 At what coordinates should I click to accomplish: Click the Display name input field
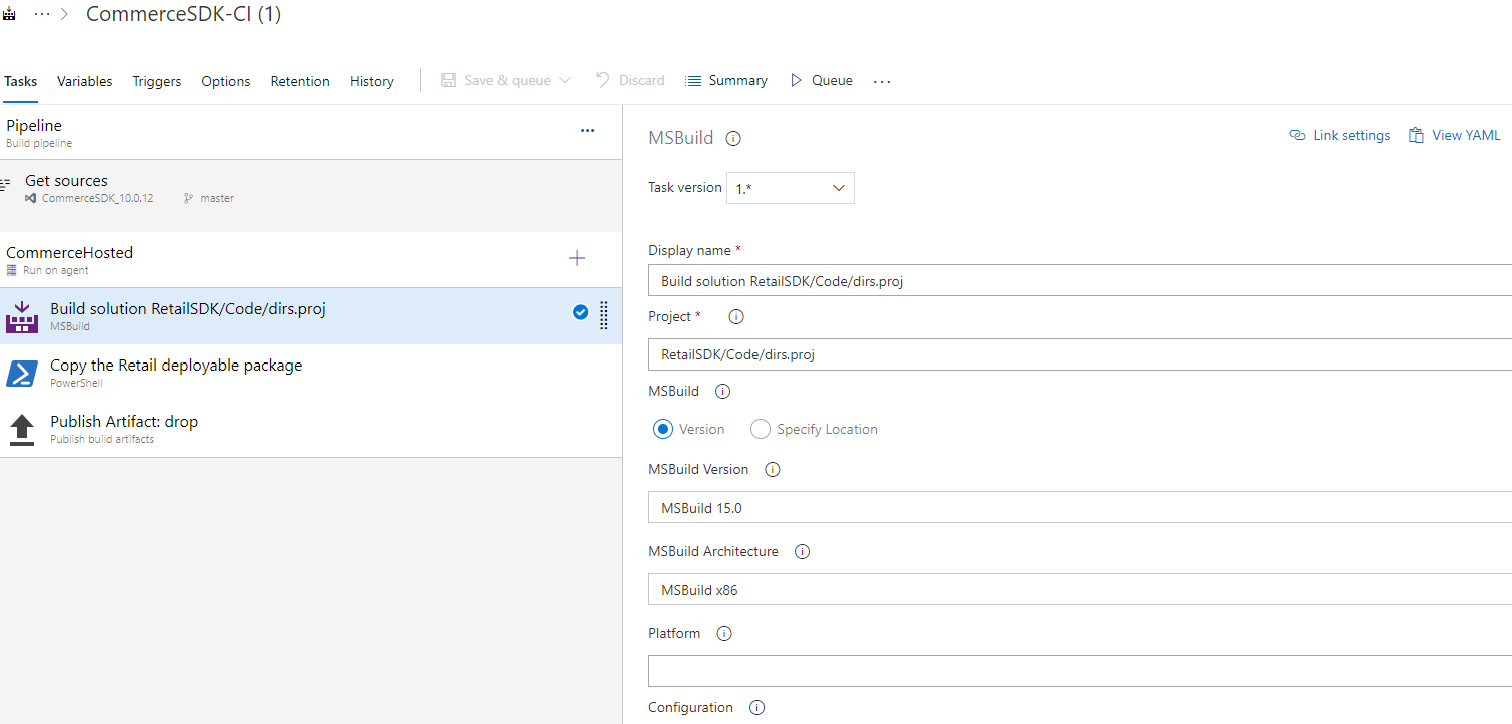point(1080,281)
